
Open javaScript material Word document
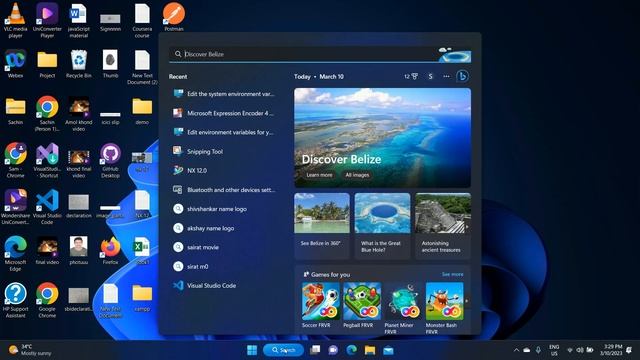click(x=78, y=20)
